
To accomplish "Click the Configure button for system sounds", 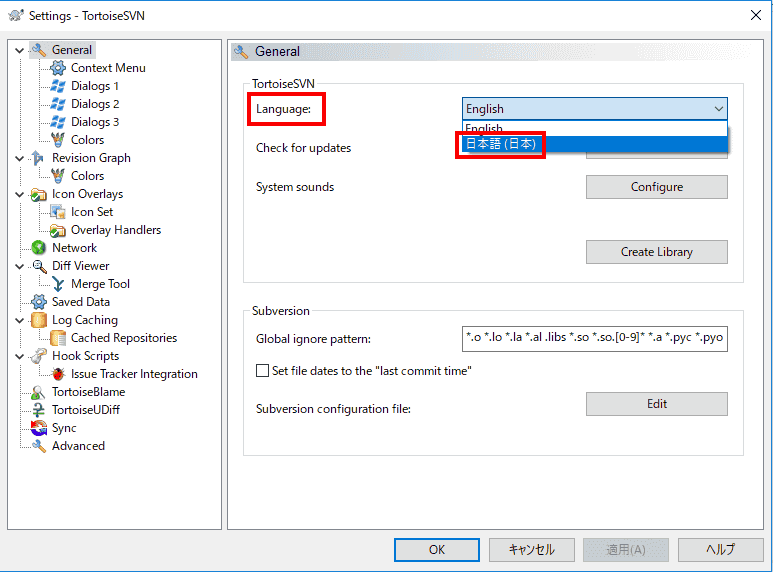I will click(657, 187).
